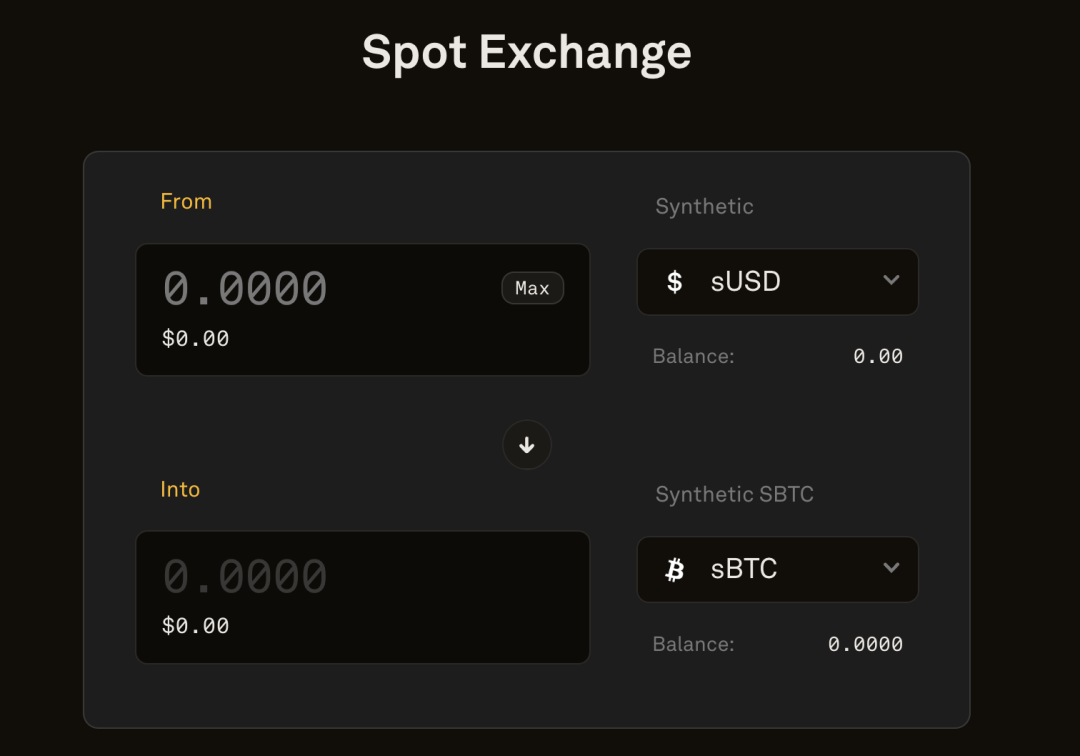Click the sBTC Balance value
Screen dimensions: 1080x756
(867, 644)
